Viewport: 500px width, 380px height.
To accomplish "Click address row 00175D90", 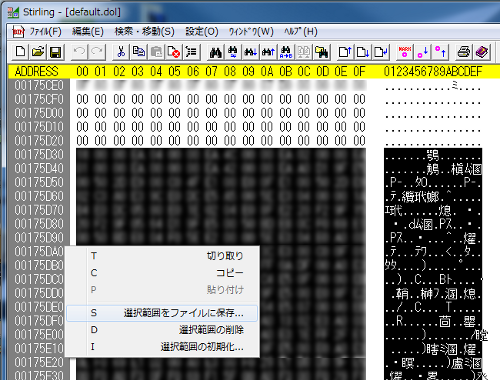I will 39,238.
